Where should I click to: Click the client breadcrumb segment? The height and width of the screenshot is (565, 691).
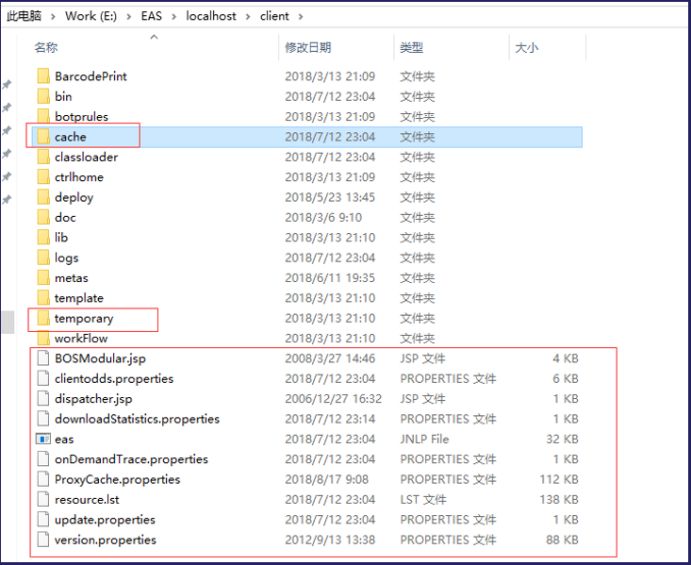(x=275, y=16)
